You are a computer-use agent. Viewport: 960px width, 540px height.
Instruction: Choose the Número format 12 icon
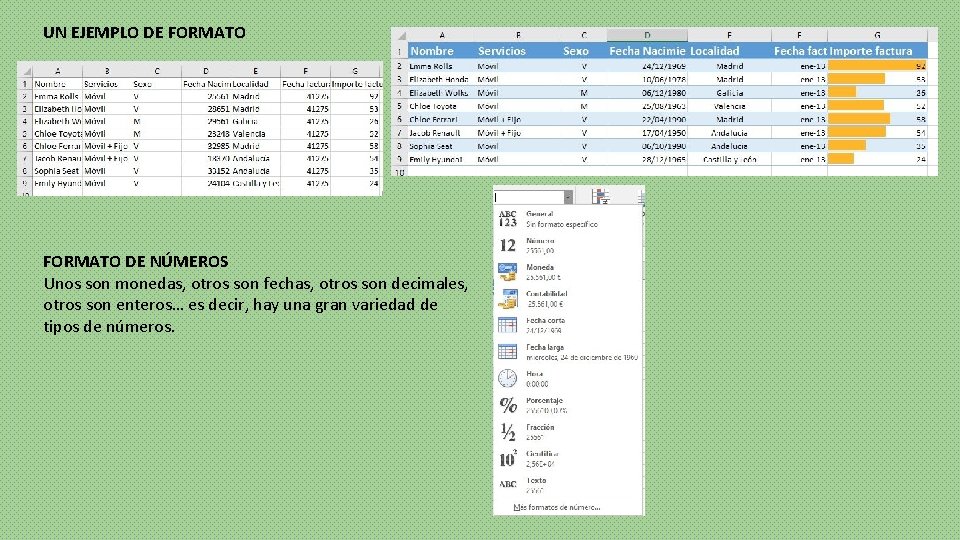[508, 246]
